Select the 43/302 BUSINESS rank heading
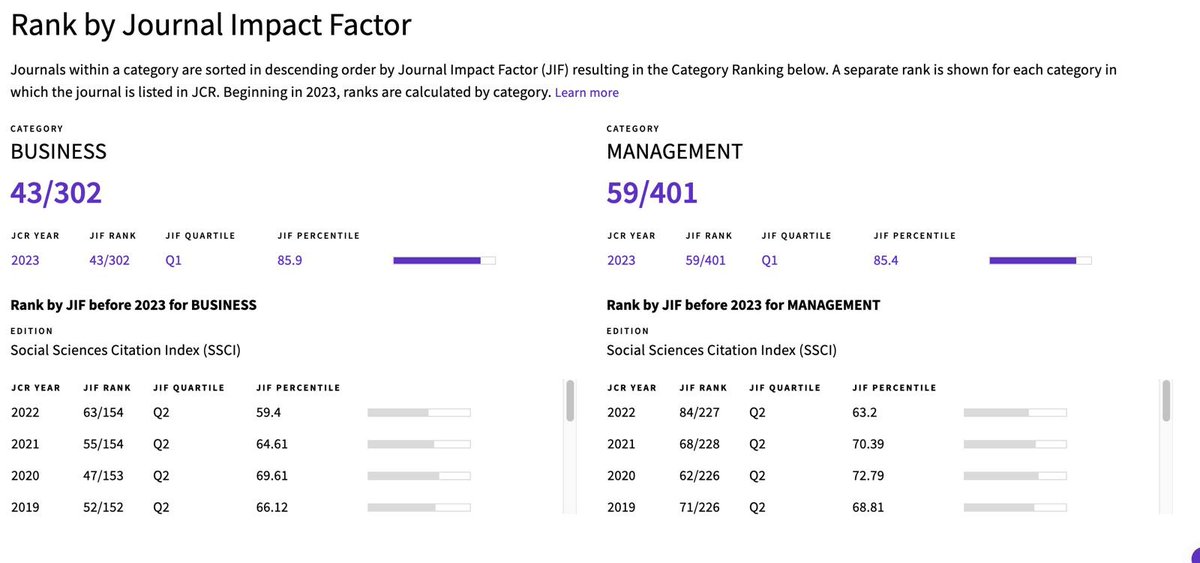 pos(56,193)
